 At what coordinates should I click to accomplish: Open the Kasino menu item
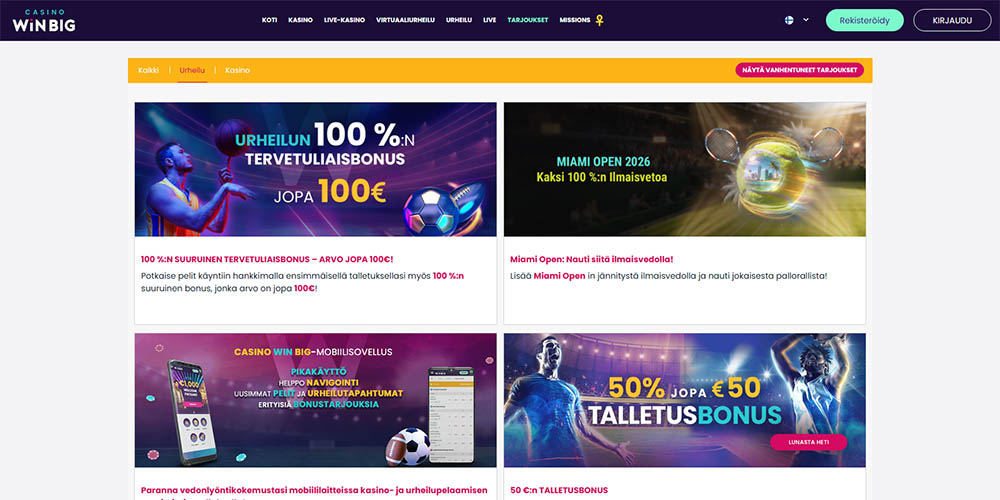pyautogui.click(x=300, y=20)
